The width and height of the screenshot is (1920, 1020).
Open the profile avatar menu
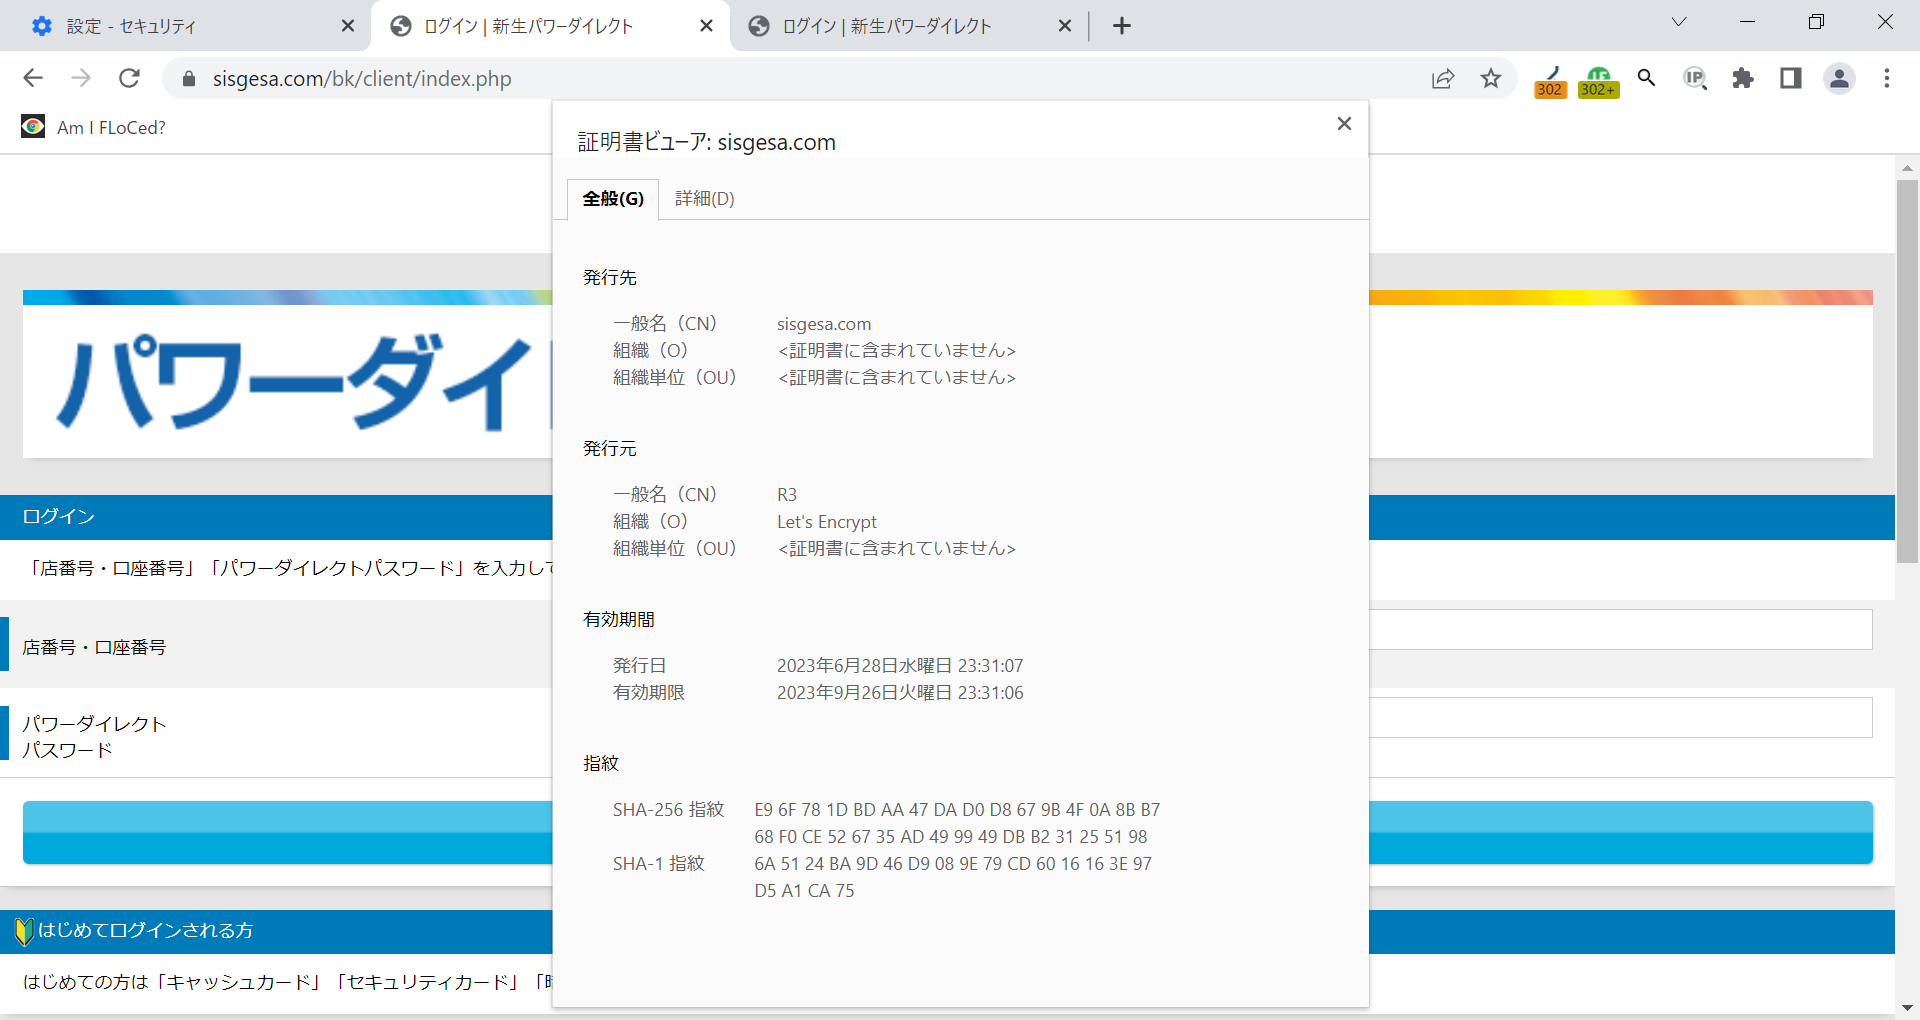[x=1839, y=78]
